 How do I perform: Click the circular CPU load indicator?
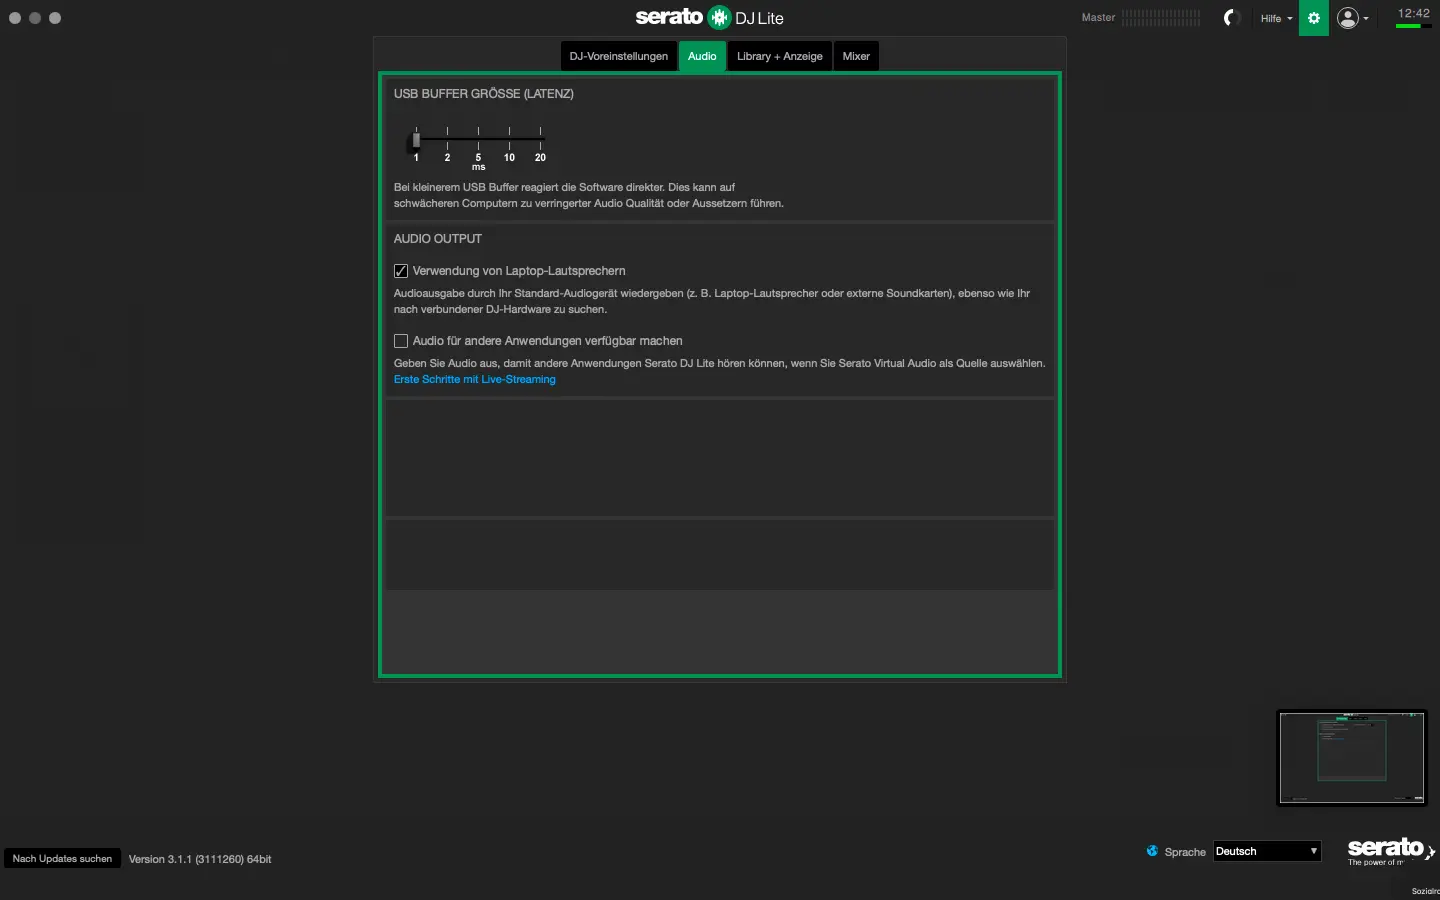coord(1232,18)
